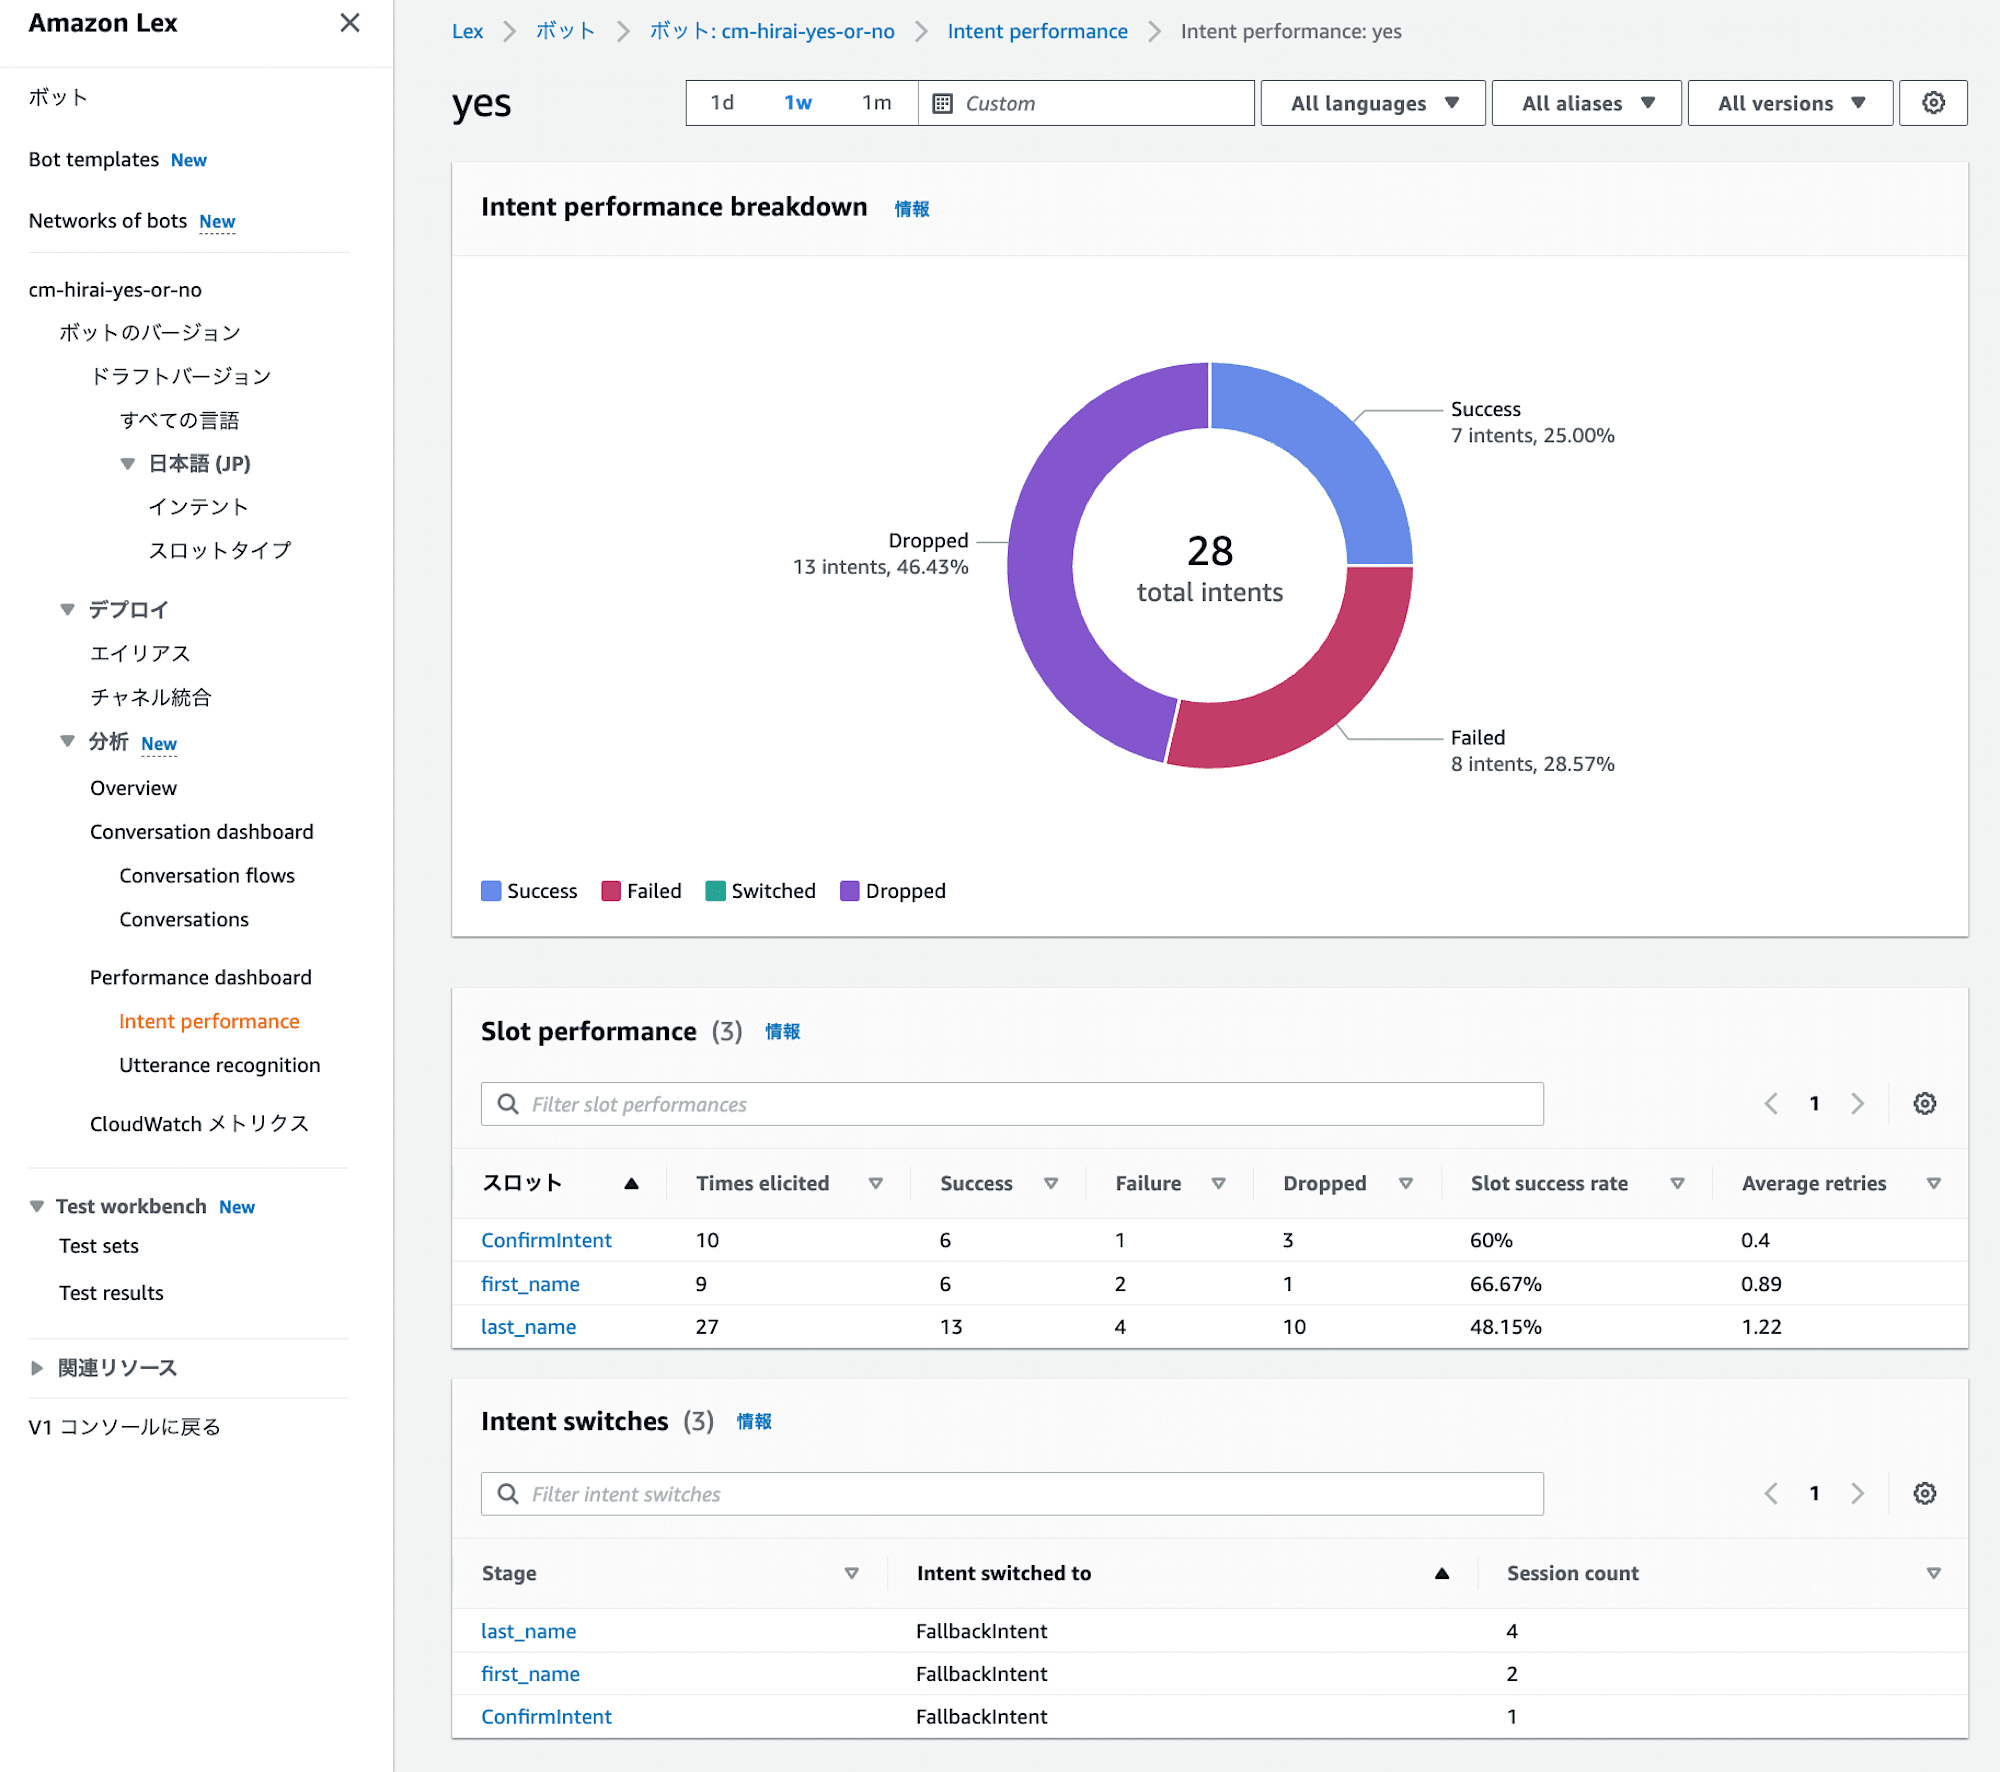This screenshot has width=2000, height=1772.
Task: Click the right arrow paginator for intent switches
Action: tap(1858, 1491)
